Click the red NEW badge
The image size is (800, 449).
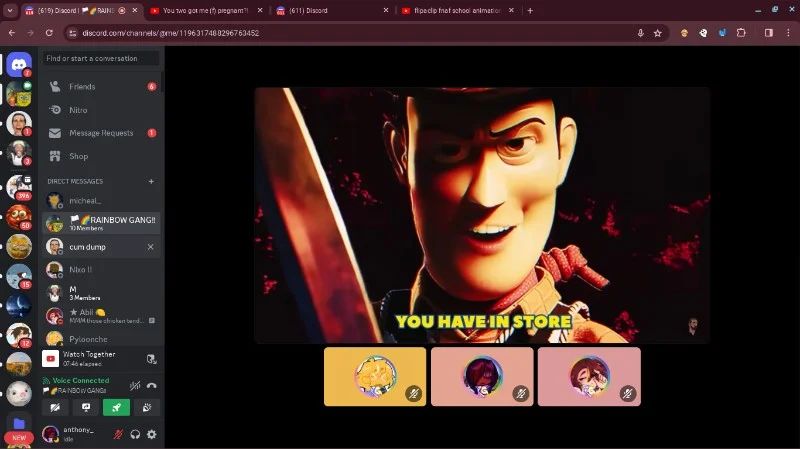click(19, 438)
